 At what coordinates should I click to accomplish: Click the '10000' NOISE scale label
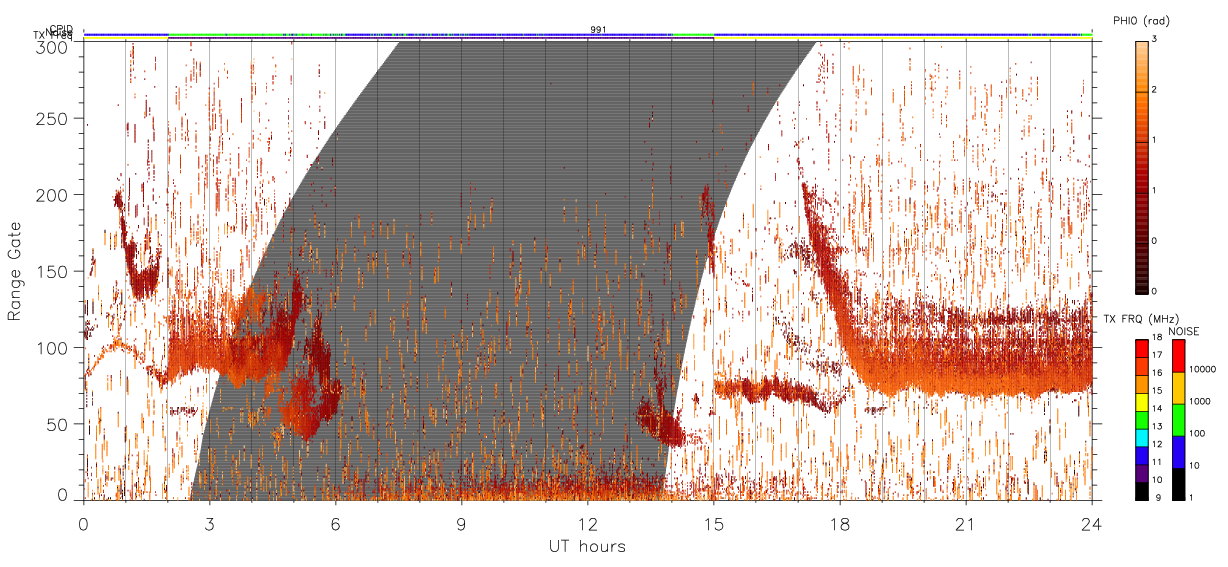(1201, 371)
